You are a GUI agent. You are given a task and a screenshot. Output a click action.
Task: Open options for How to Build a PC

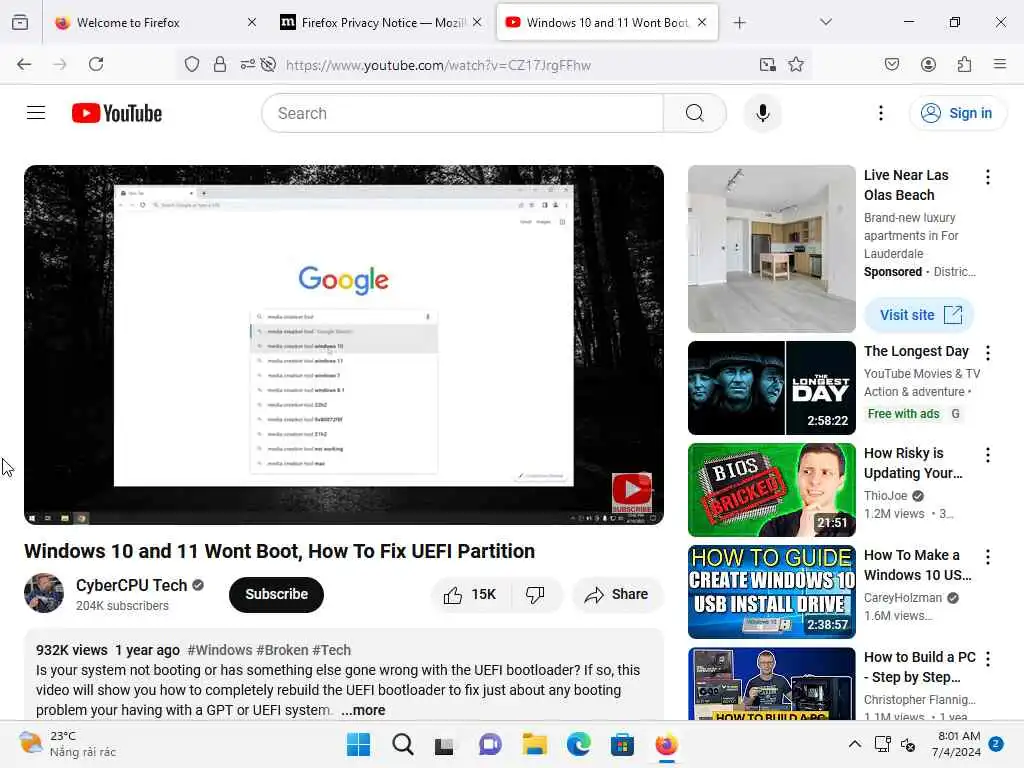pyautogui.click(x=987, y=659)
